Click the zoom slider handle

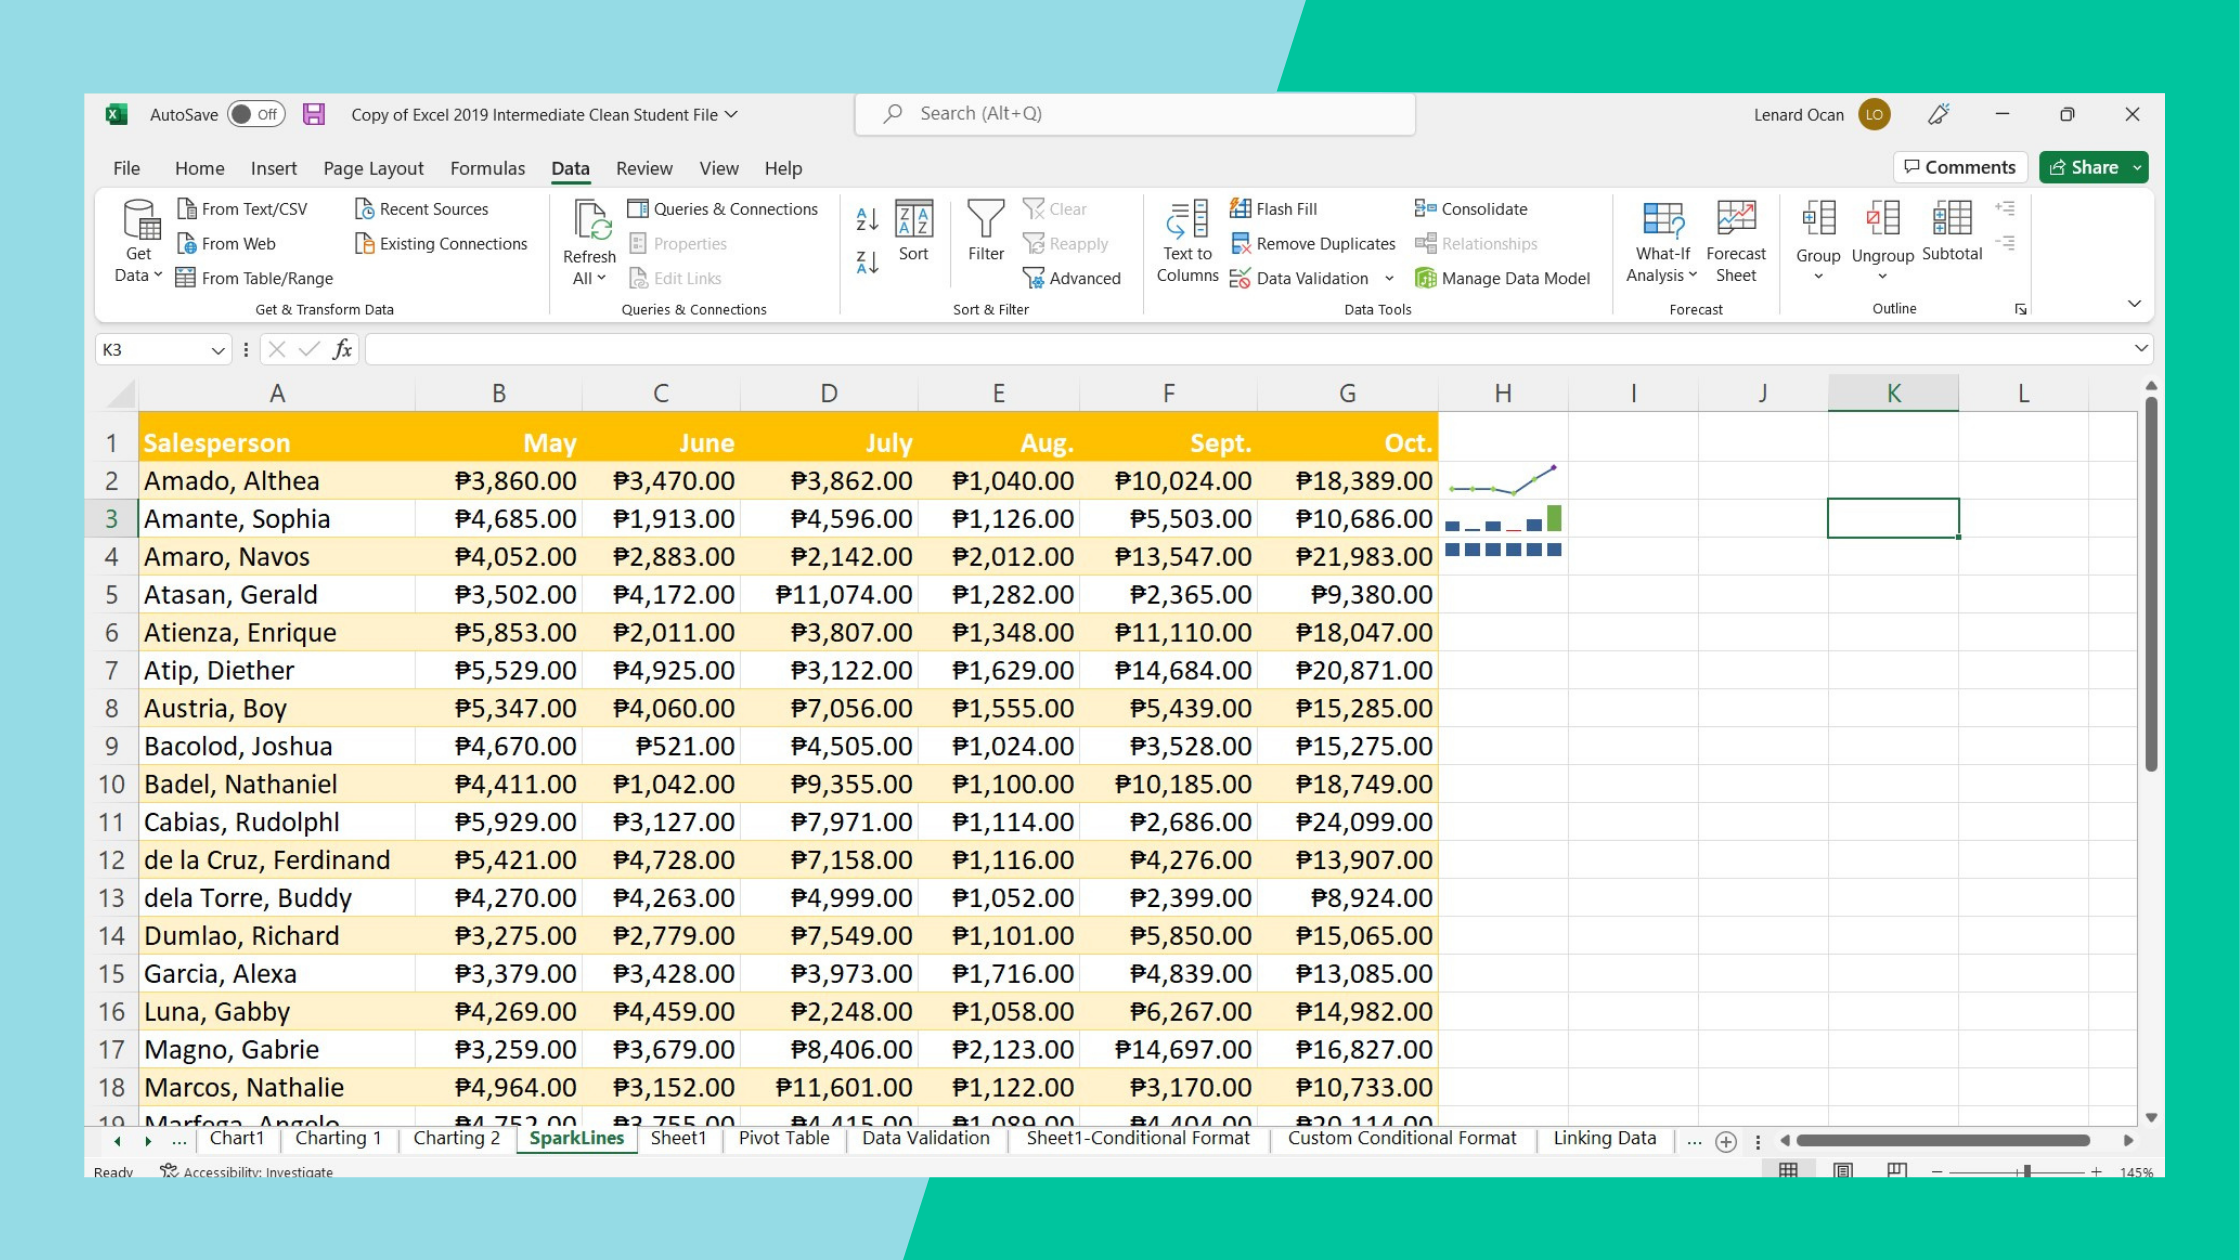pyautogui.click(x=2026, y=1171)
